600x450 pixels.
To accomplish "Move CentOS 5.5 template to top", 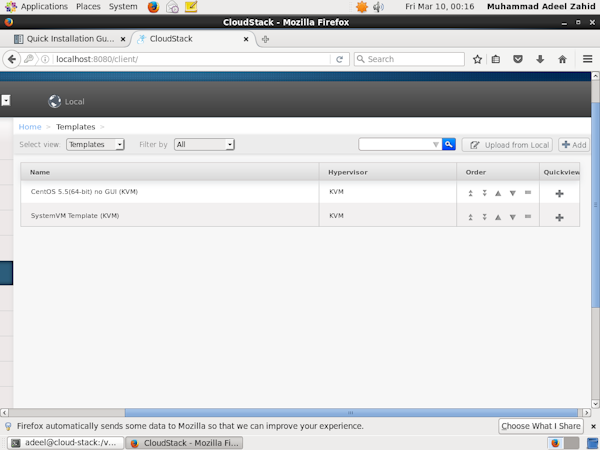I will pos(470,193).
